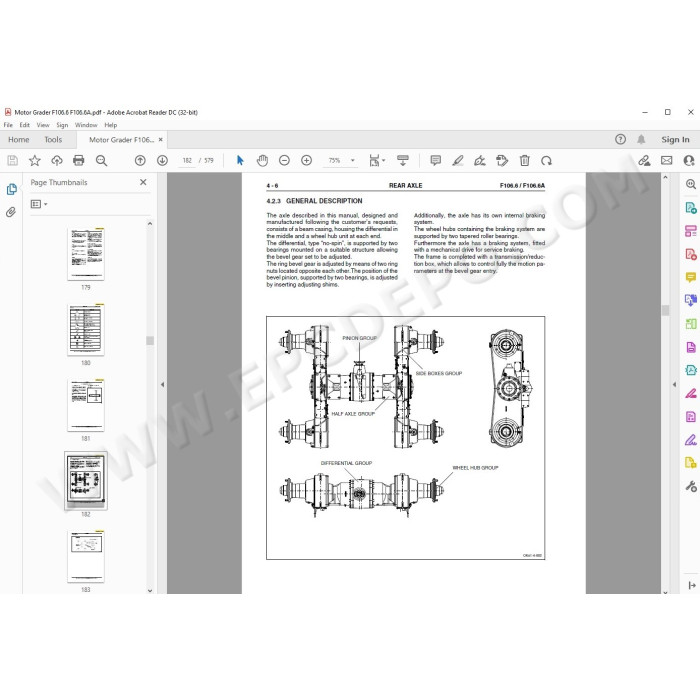Open the Window menu
Image resolution: width=700 pixels, height=700 pixels.
pyautogui.click(x=86, y=125)
